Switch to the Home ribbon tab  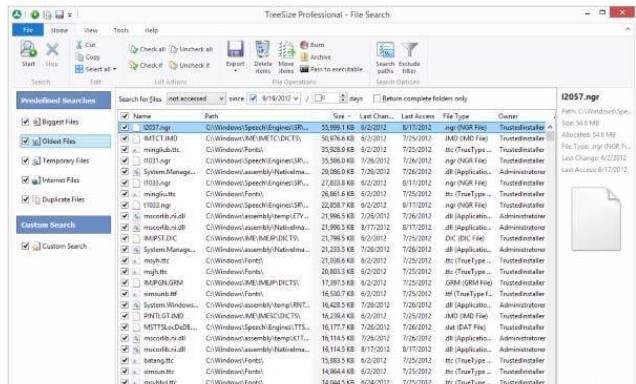coord(59,30)
